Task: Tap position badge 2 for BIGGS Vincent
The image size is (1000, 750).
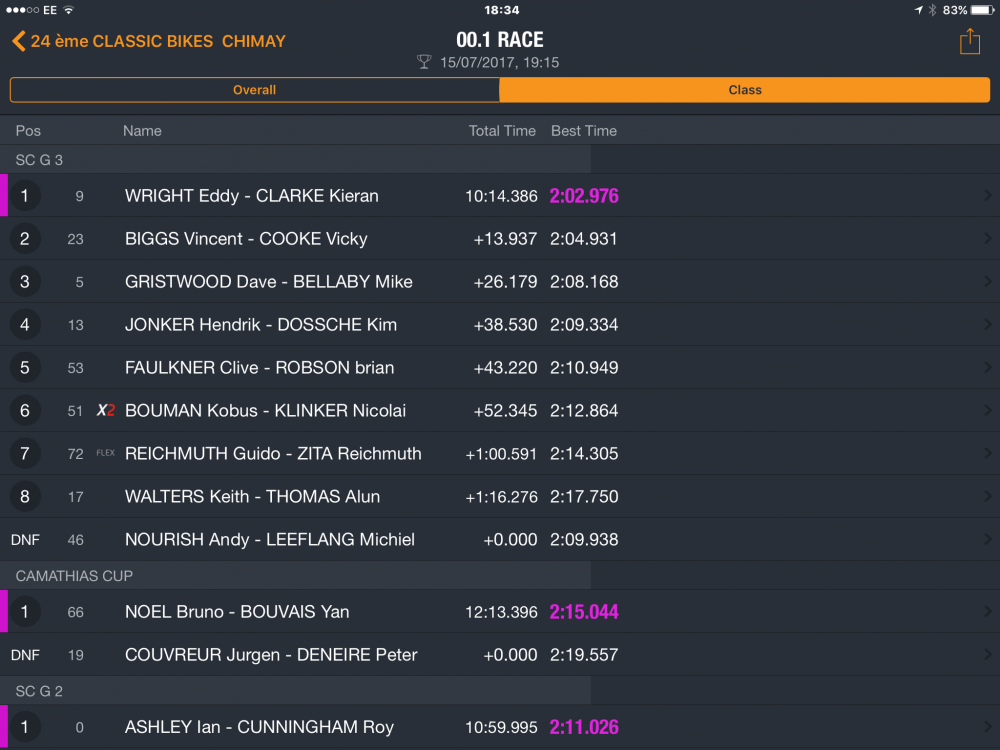Action: [x=25, y=239]
